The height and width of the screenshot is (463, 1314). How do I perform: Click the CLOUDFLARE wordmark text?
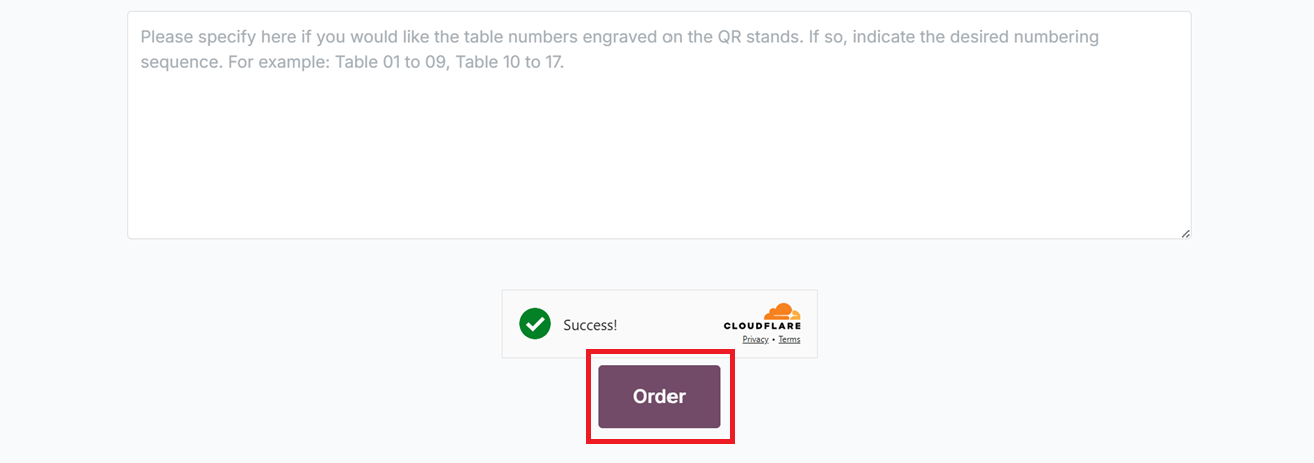(762, 326)
